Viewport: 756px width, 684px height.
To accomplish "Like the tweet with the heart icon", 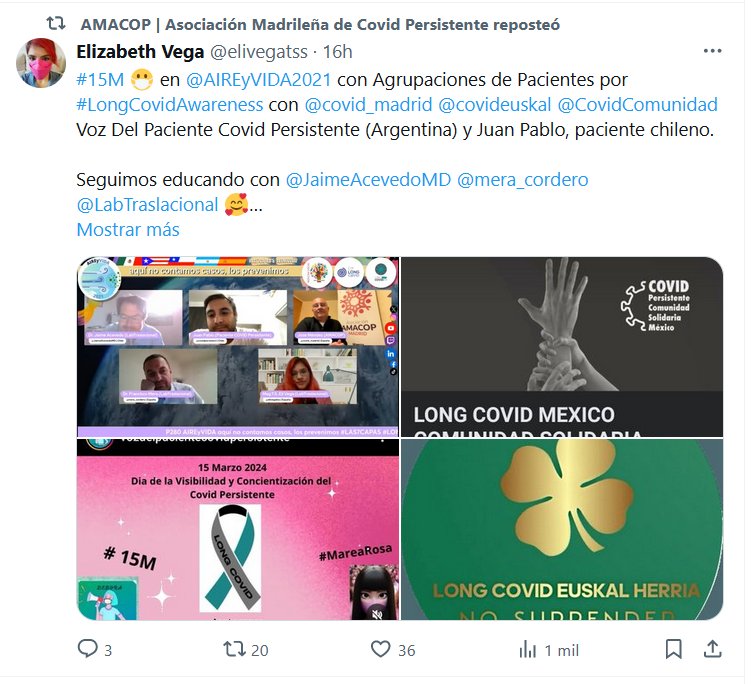I will (380, 649).
